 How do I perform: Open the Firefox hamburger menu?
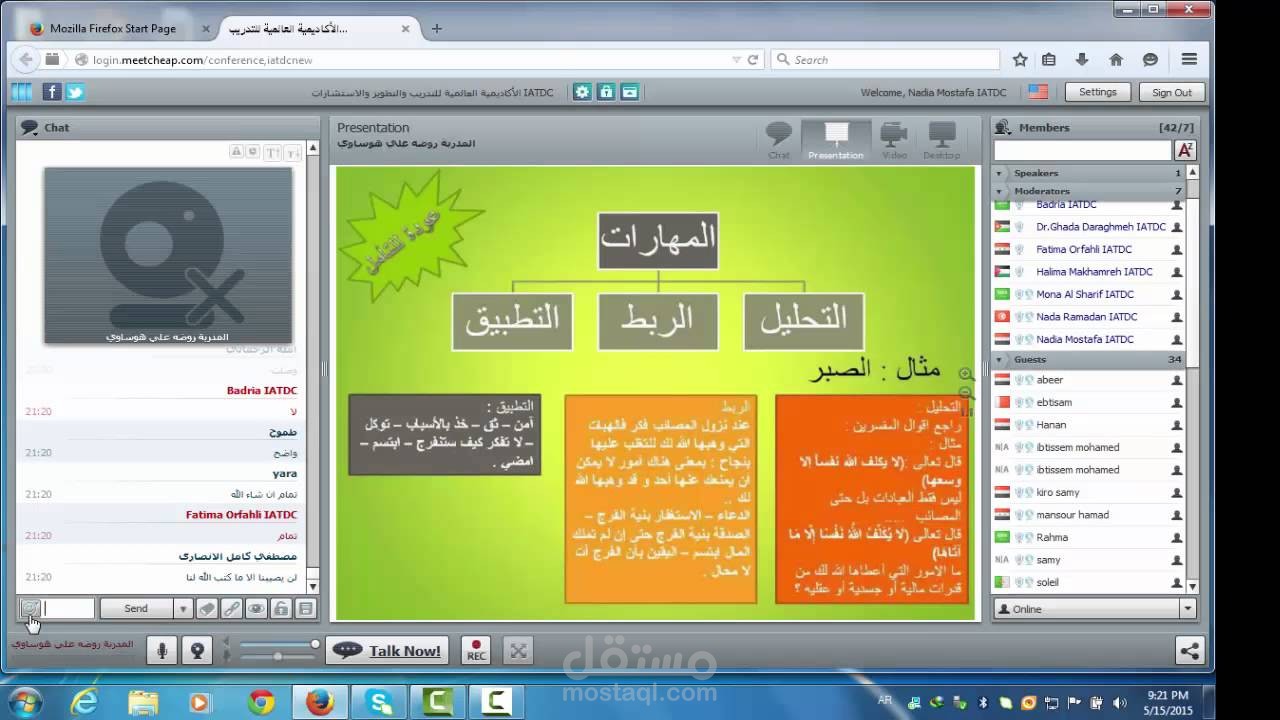point(1189,60)
